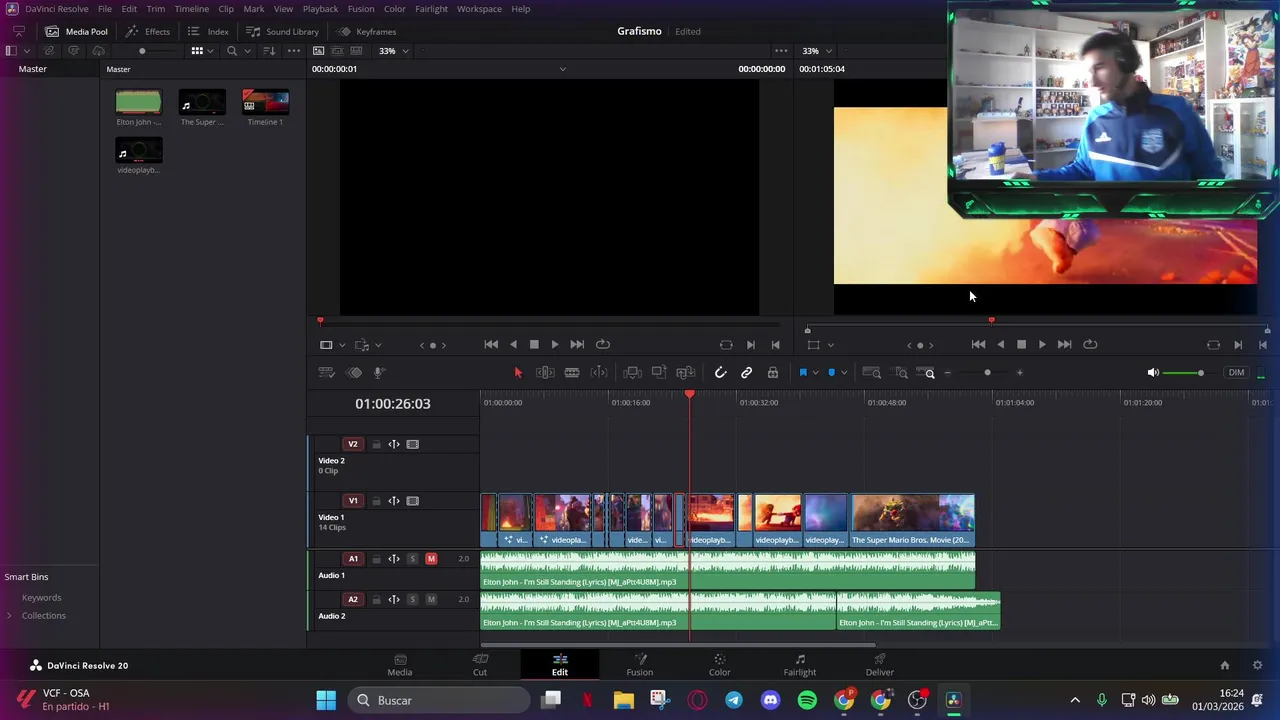Open the timeline viewer zoom 33% dropdown
This screenshot has height=720, width=1280.
tap(816, 51)
